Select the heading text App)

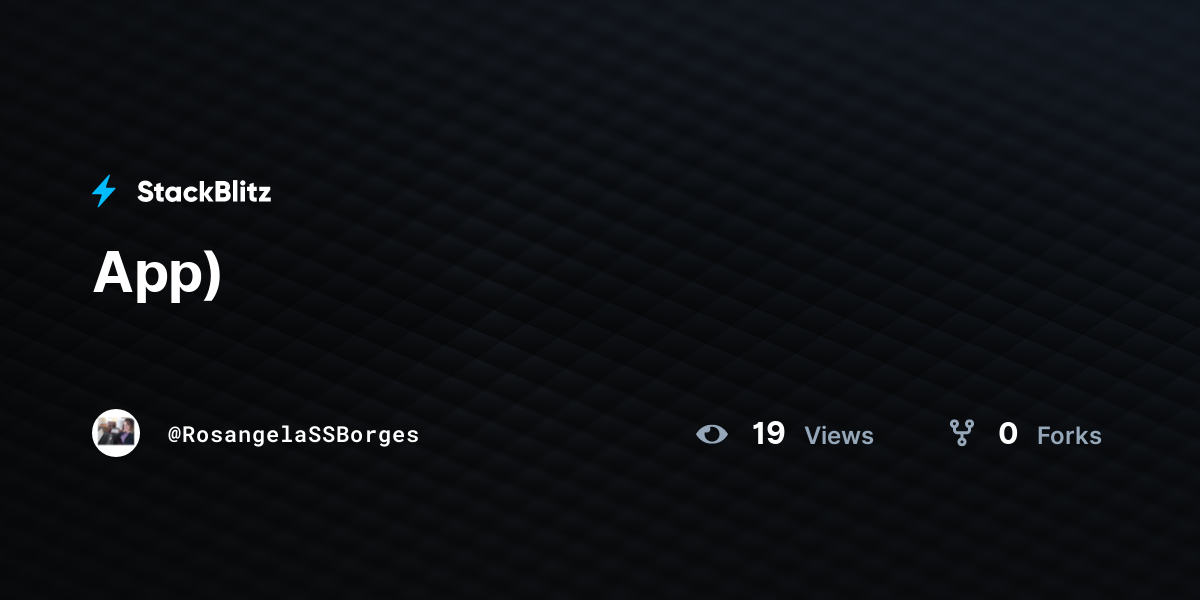(157, 273)
